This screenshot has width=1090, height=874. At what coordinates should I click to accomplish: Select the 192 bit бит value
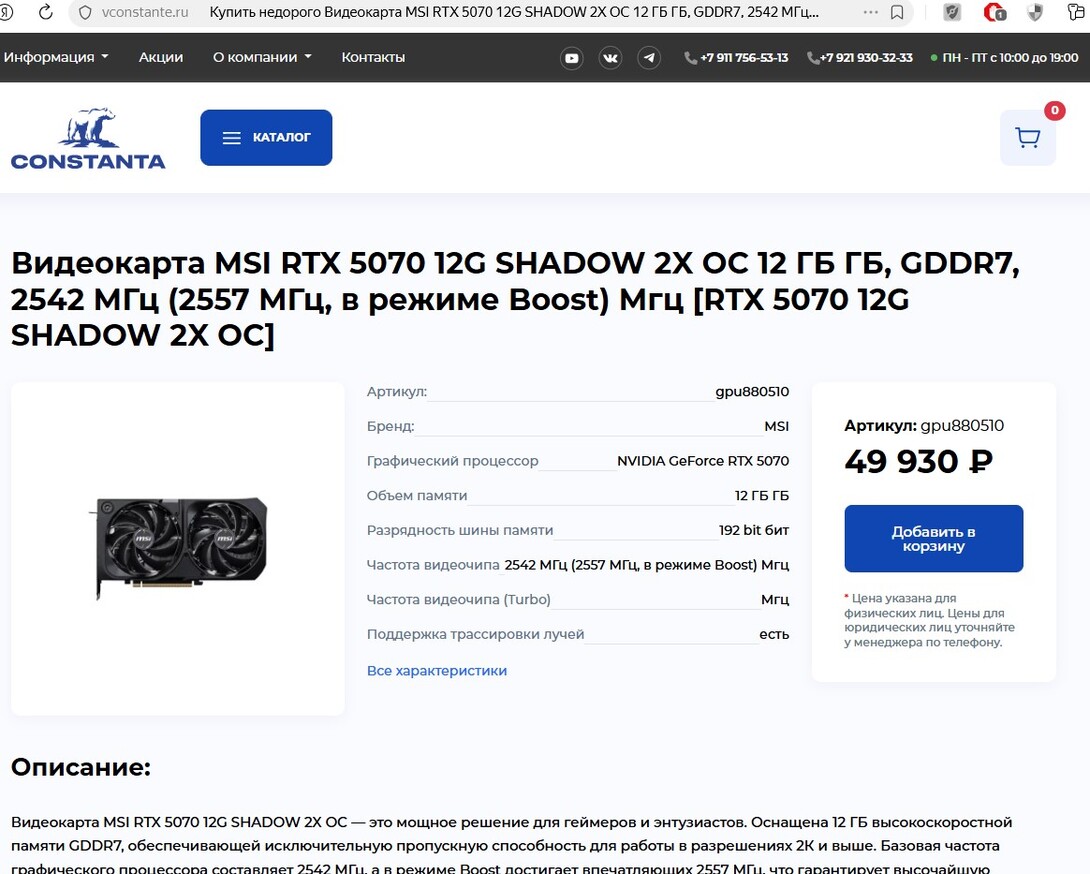(754, 531)
